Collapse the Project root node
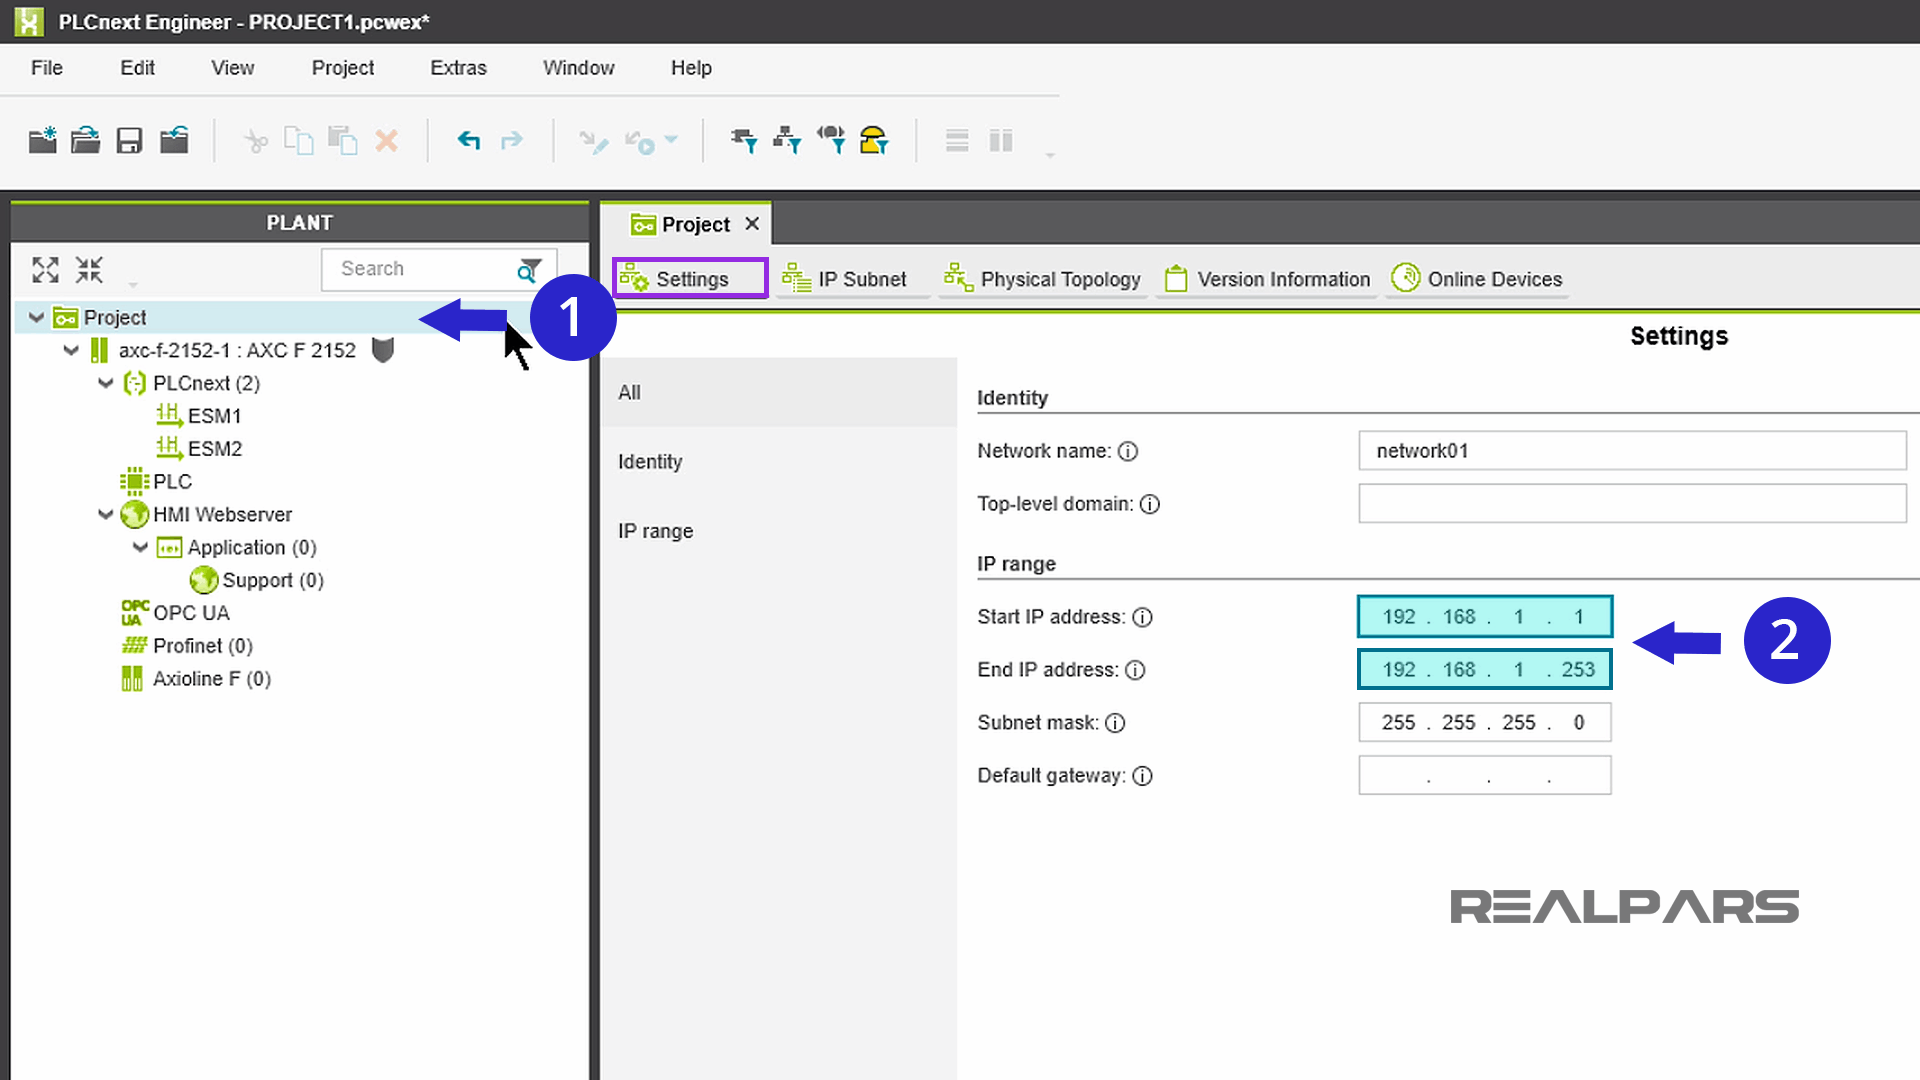This screenshot has width=1920, height=1080. tap(36, 317)
